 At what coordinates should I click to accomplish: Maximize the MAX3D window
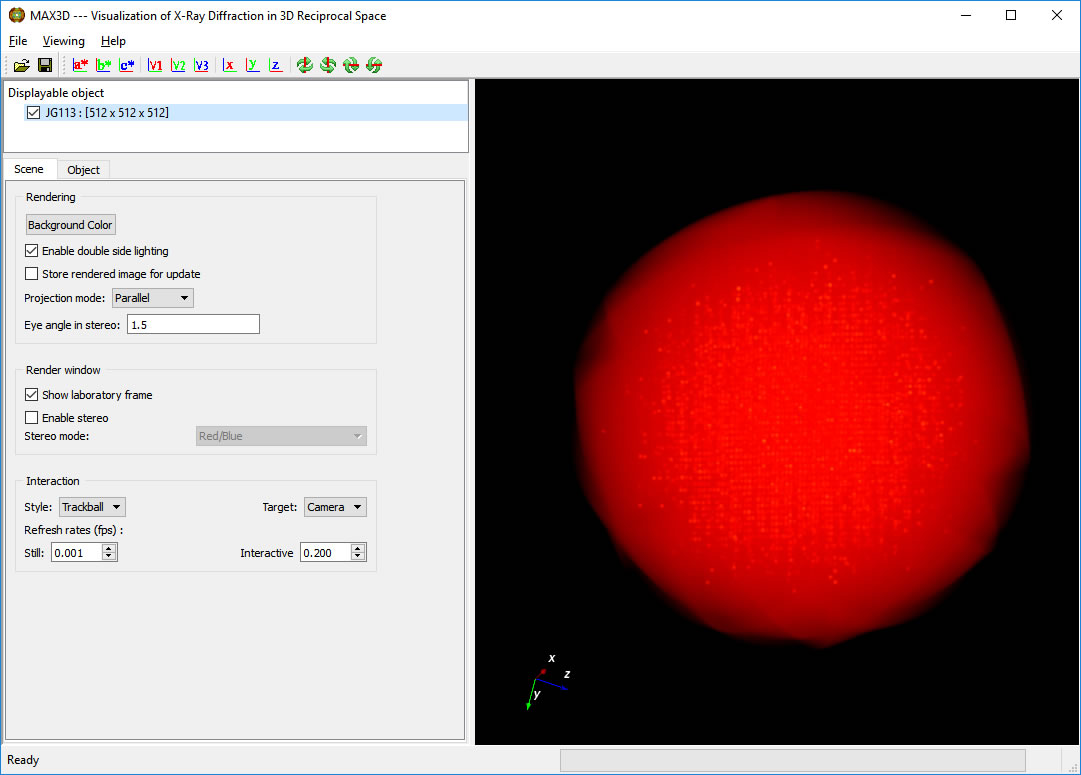[x=1011, y=15]
